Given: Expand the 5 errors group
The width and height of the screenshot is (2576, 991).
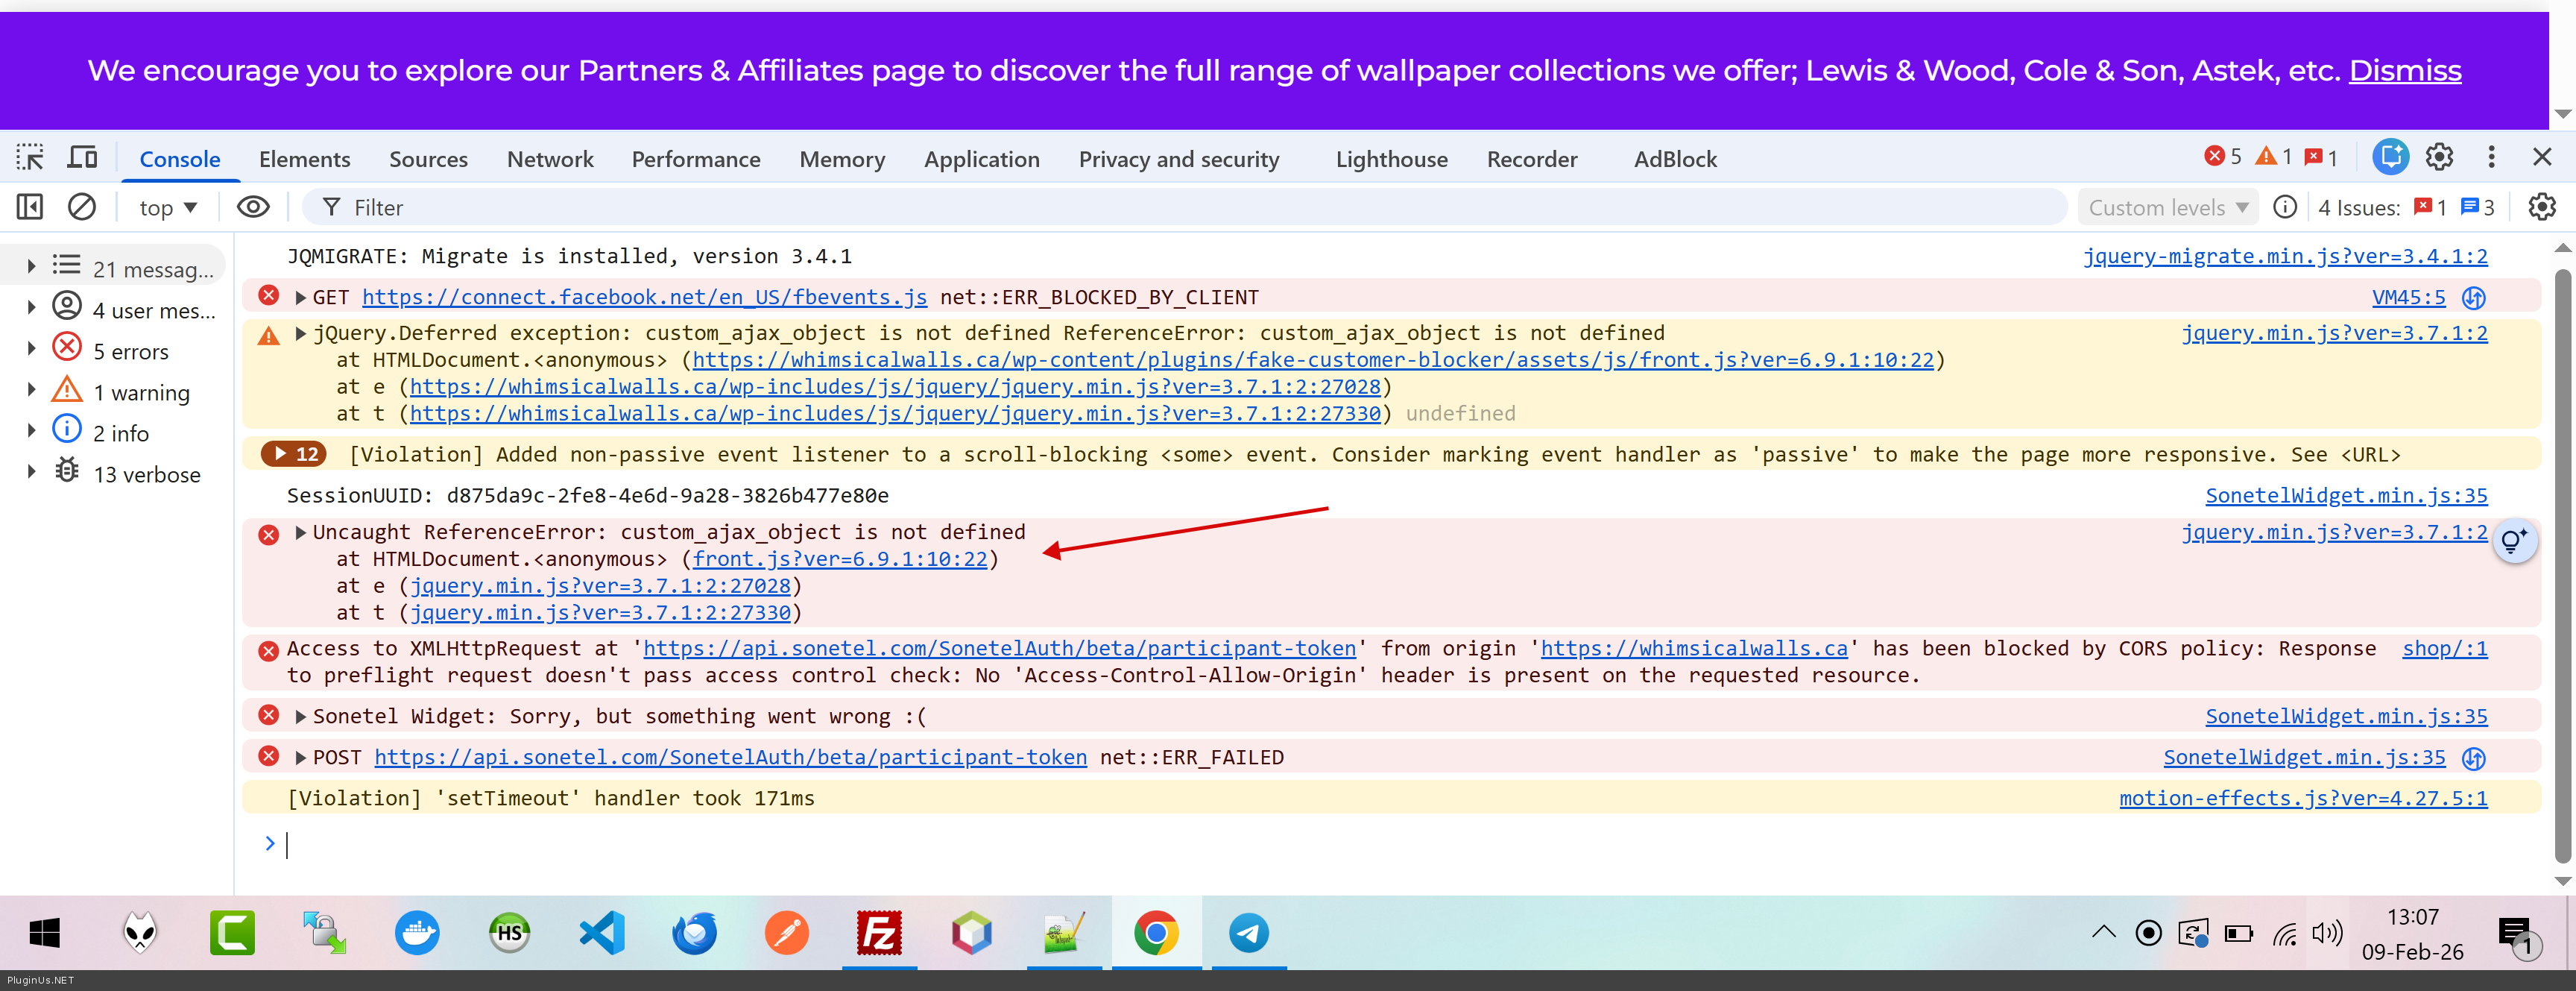Looking at the screenshot, I should tap(31, 350).
